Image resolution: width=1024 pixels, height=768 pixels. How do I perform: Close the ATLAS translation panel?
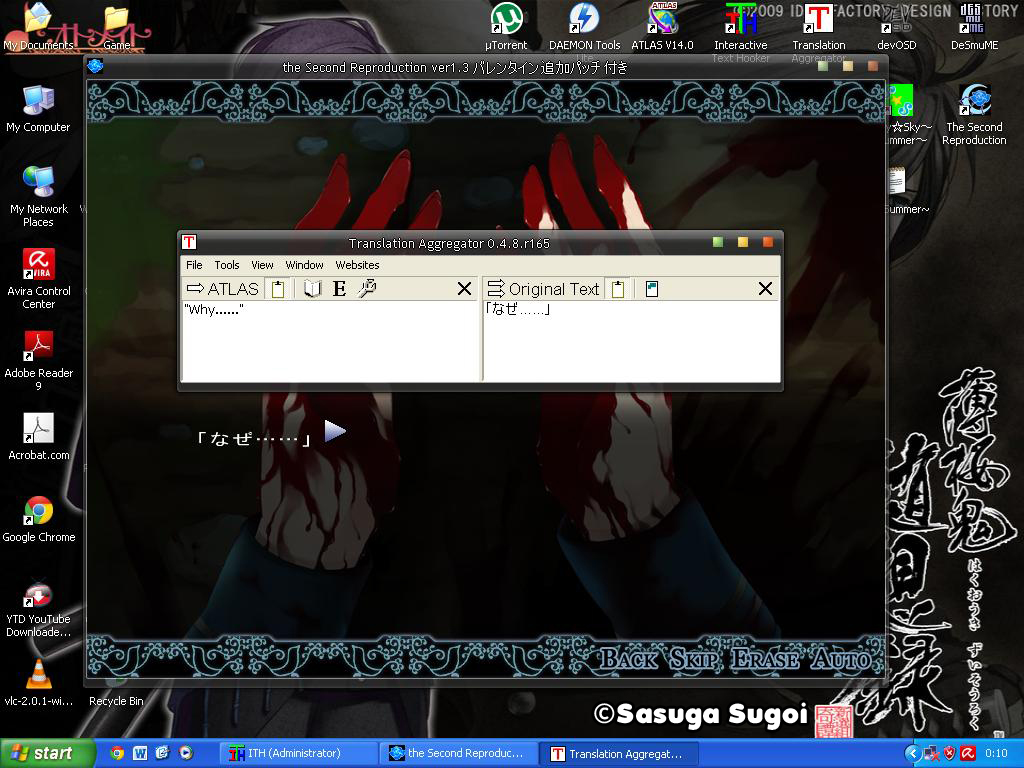[464, 289]
